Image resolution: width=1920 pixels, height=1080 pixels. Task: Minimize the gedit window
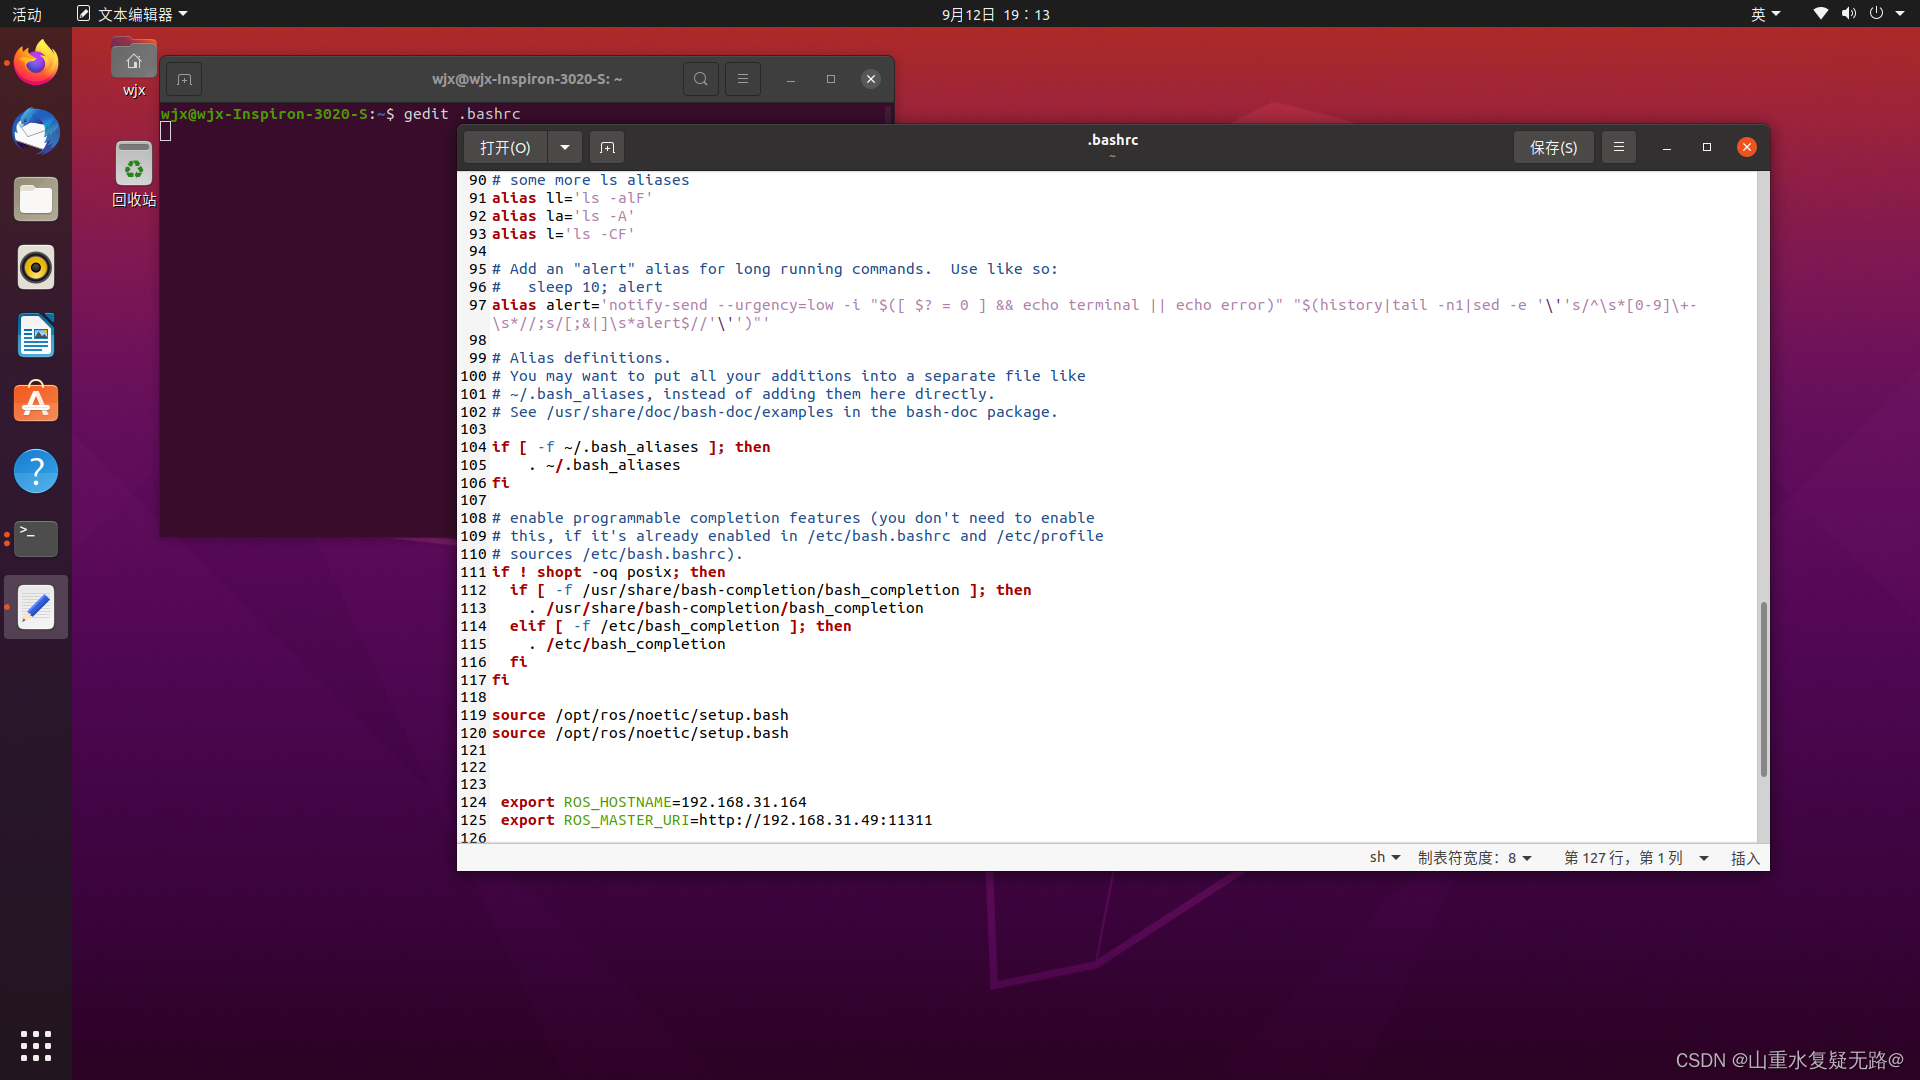click(1667, 147)
